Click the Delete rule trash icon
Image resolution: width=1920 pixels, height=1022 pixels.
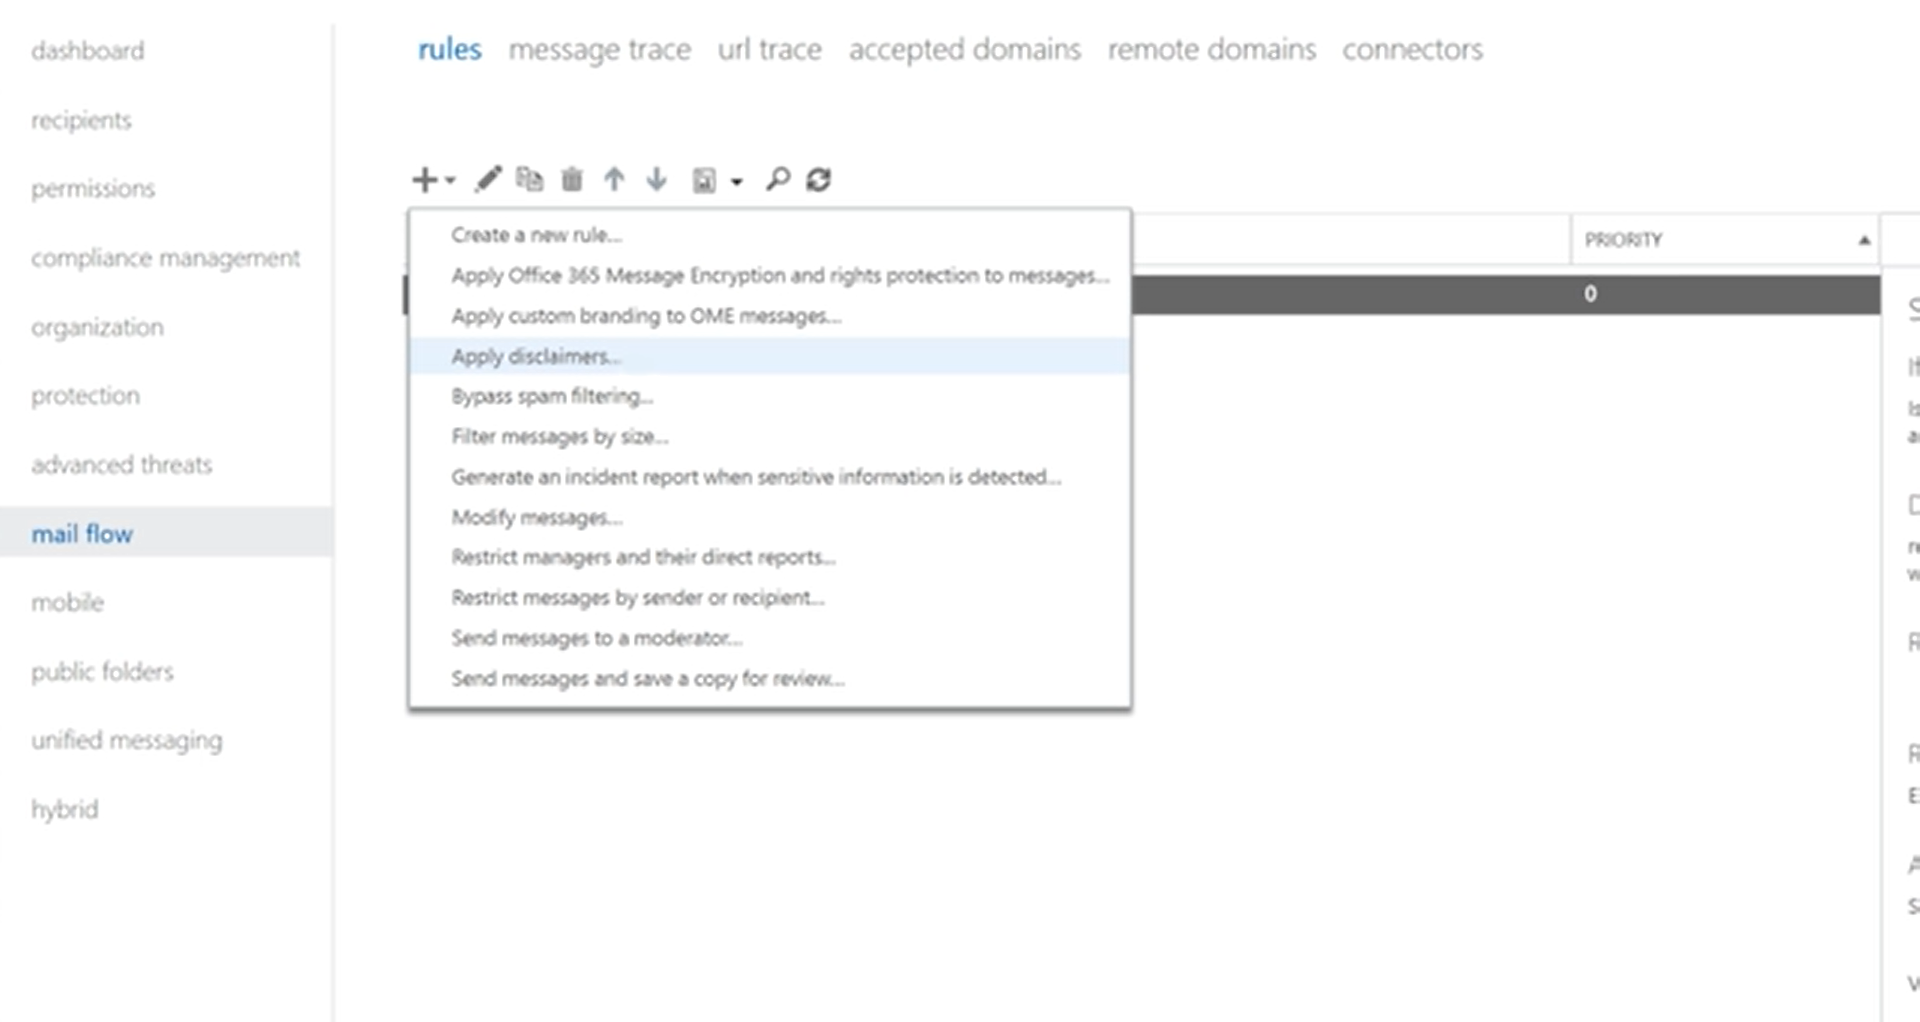pos(571,179)
